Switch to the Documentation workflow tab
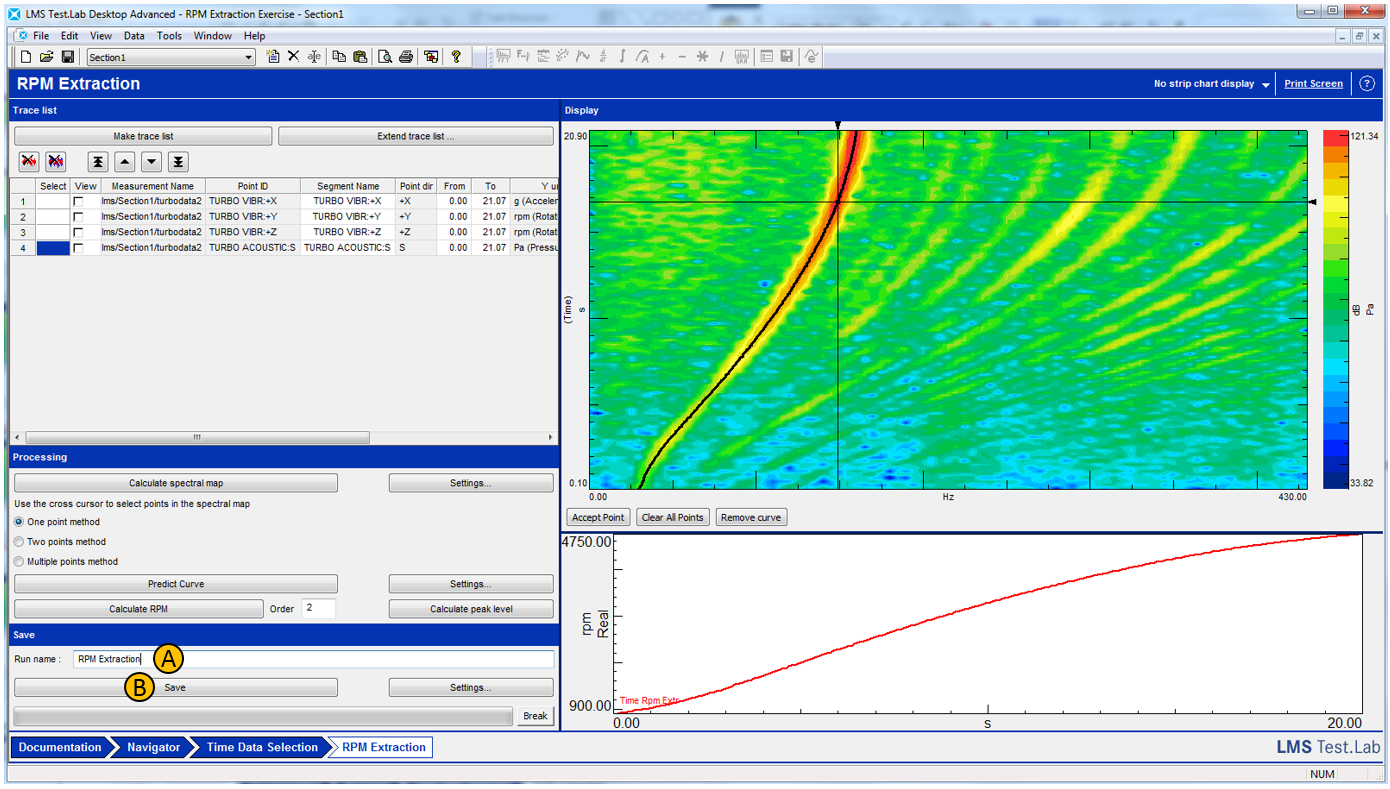Image resolution: width=1390 pixels, height=789 pixels. pyautogui.click(x=60, y=747)
